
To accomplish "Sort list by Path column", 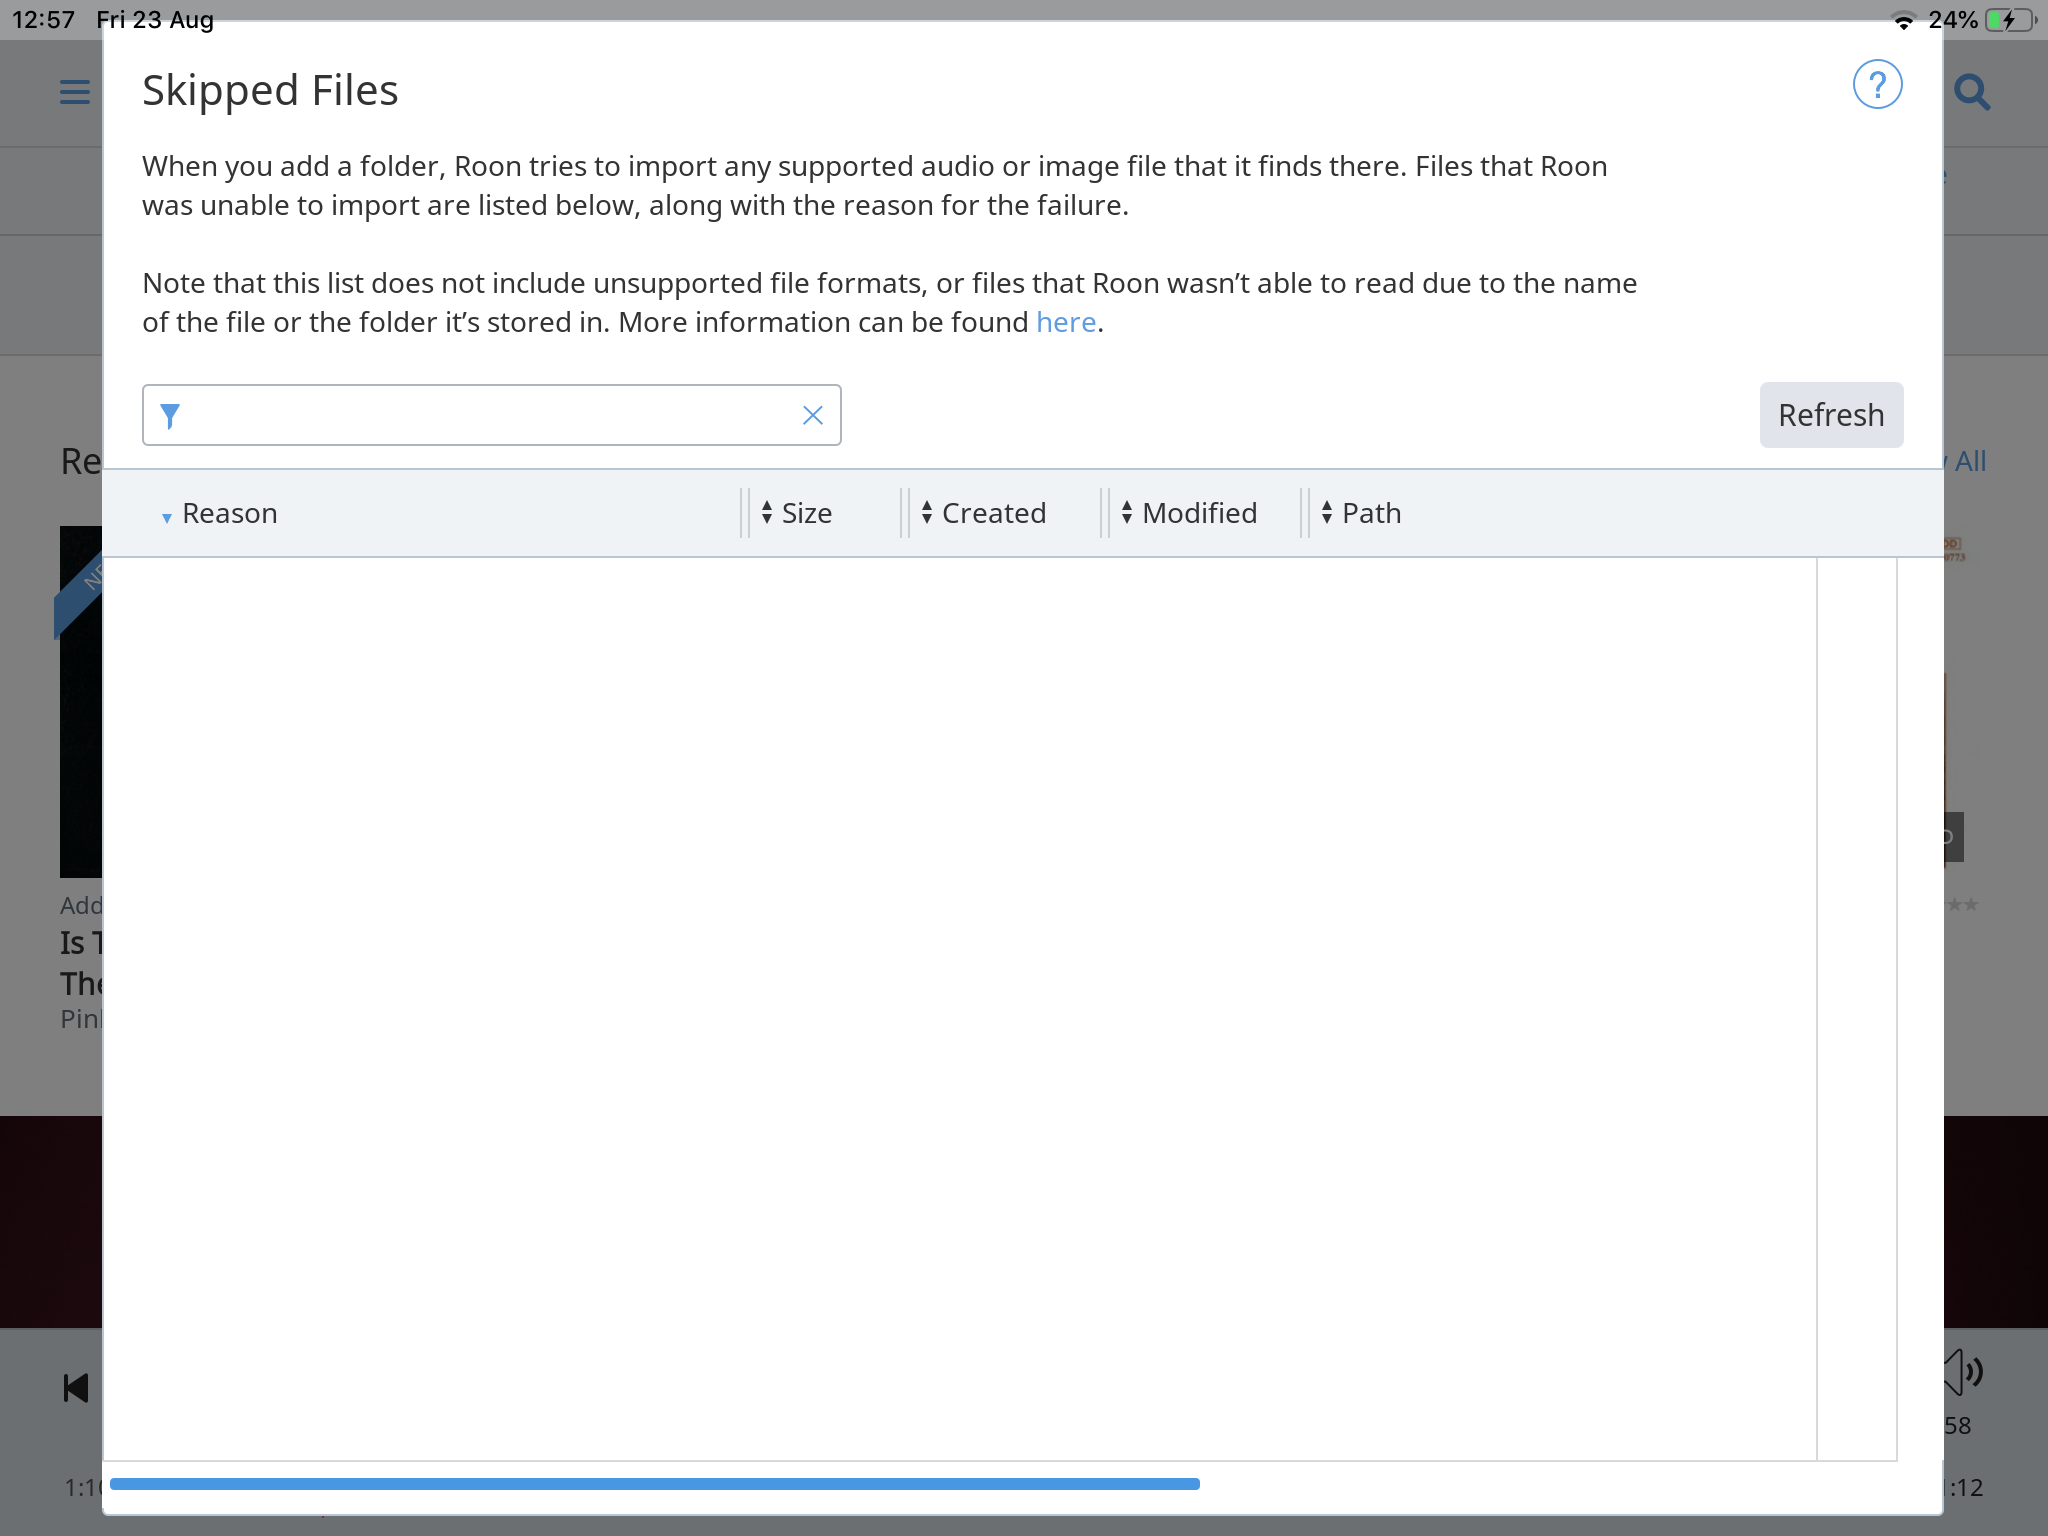I will coord(1371,513).
